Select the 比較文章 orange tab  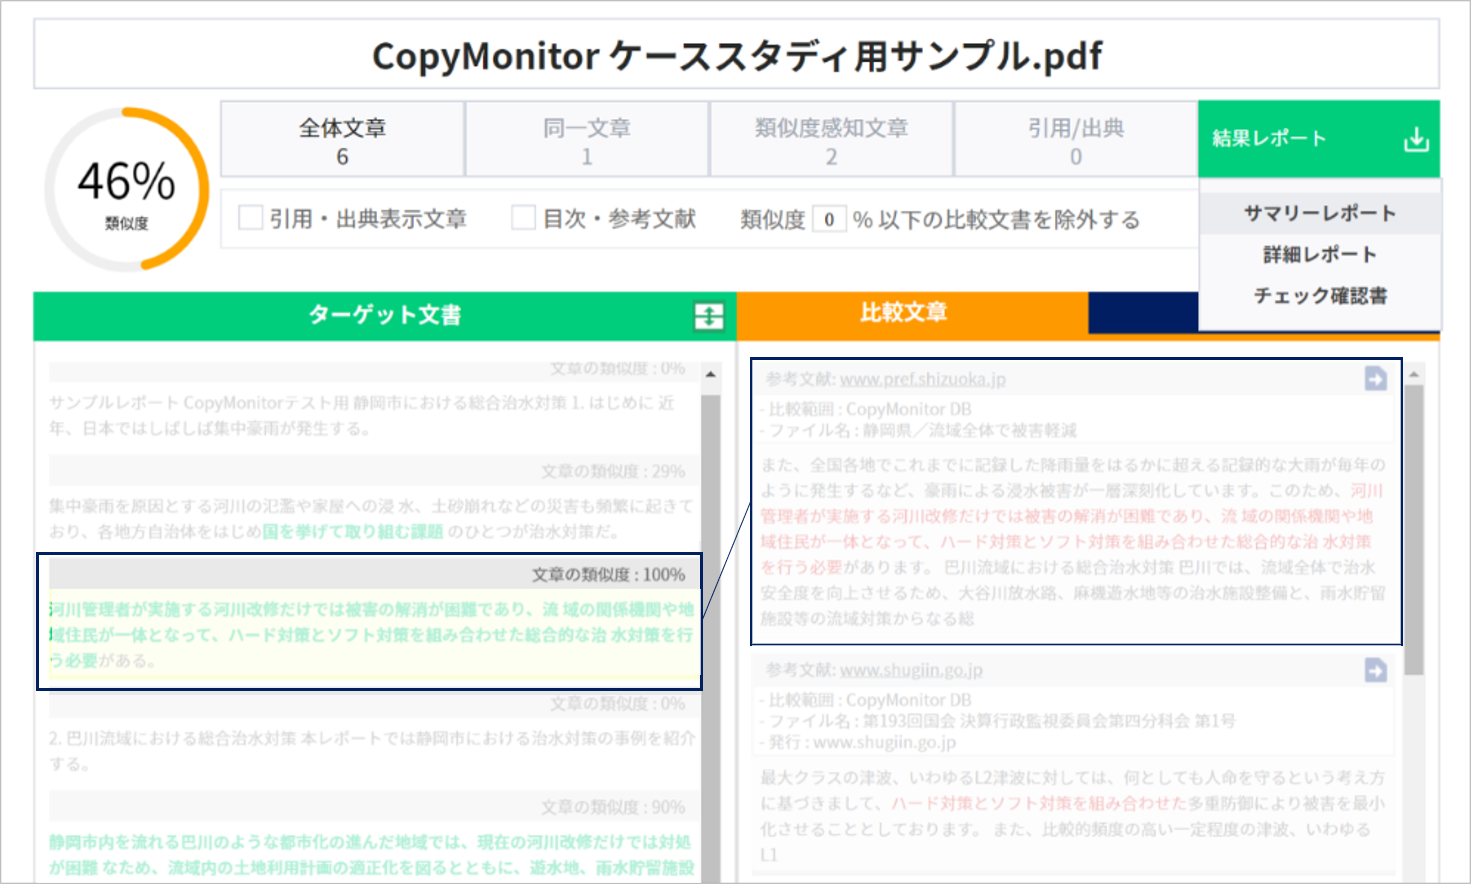(x=912, y=313)
